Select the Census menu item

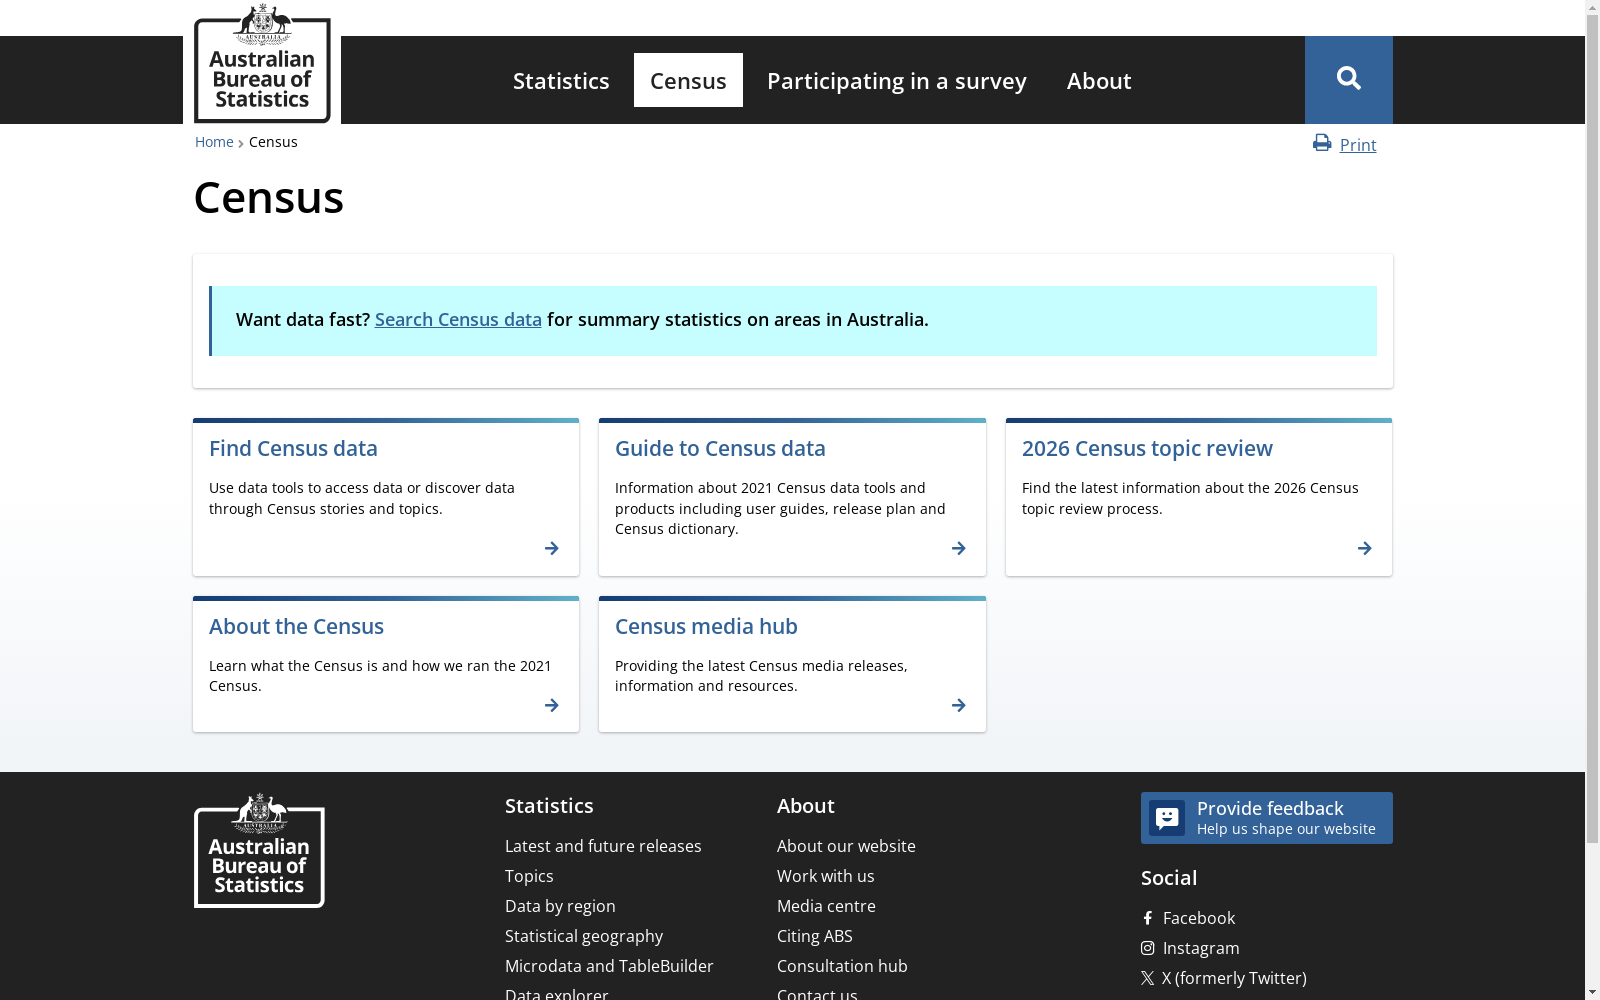coord(688,80)
